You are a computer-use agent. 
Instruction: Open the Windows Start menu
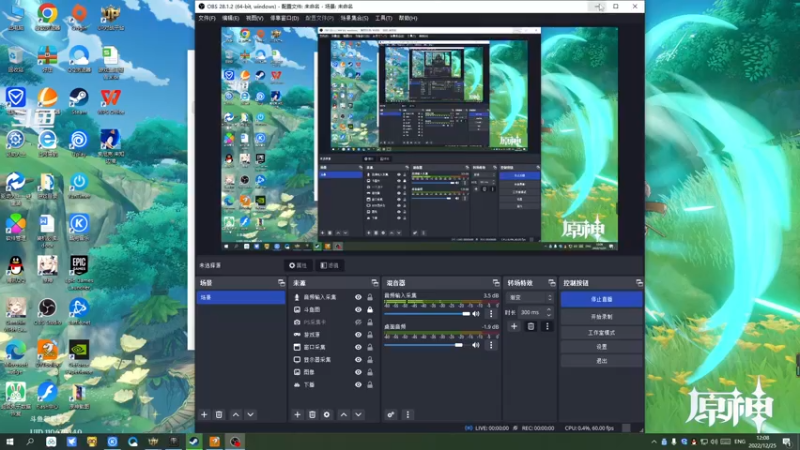click(x=10, y=441)
